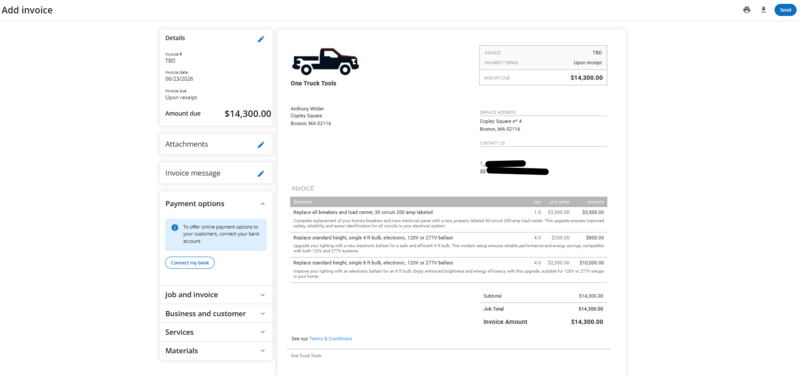Collapse the Payment options section

(262, 204)
